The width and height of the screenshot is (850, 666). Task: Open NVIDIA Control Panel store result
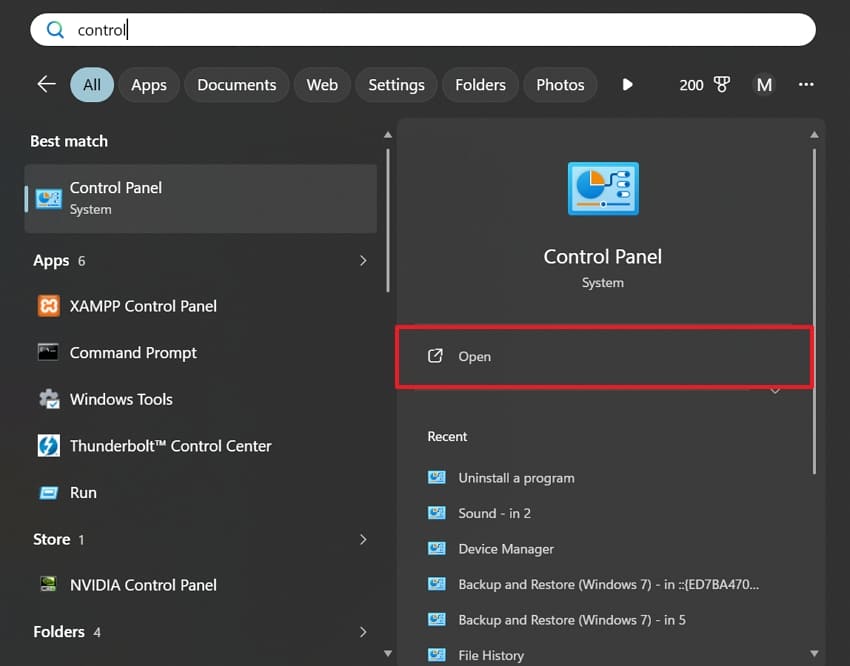(201, 585)
